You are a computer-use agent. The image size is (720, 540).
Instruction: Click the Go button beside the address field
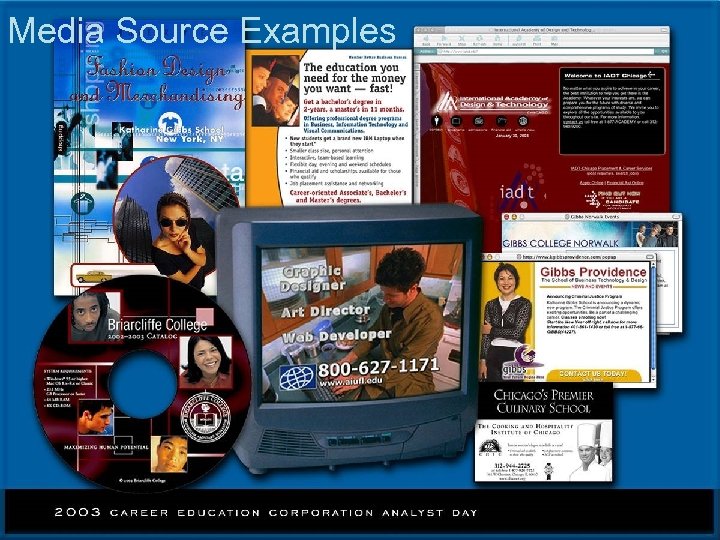(x=663, y=51)
